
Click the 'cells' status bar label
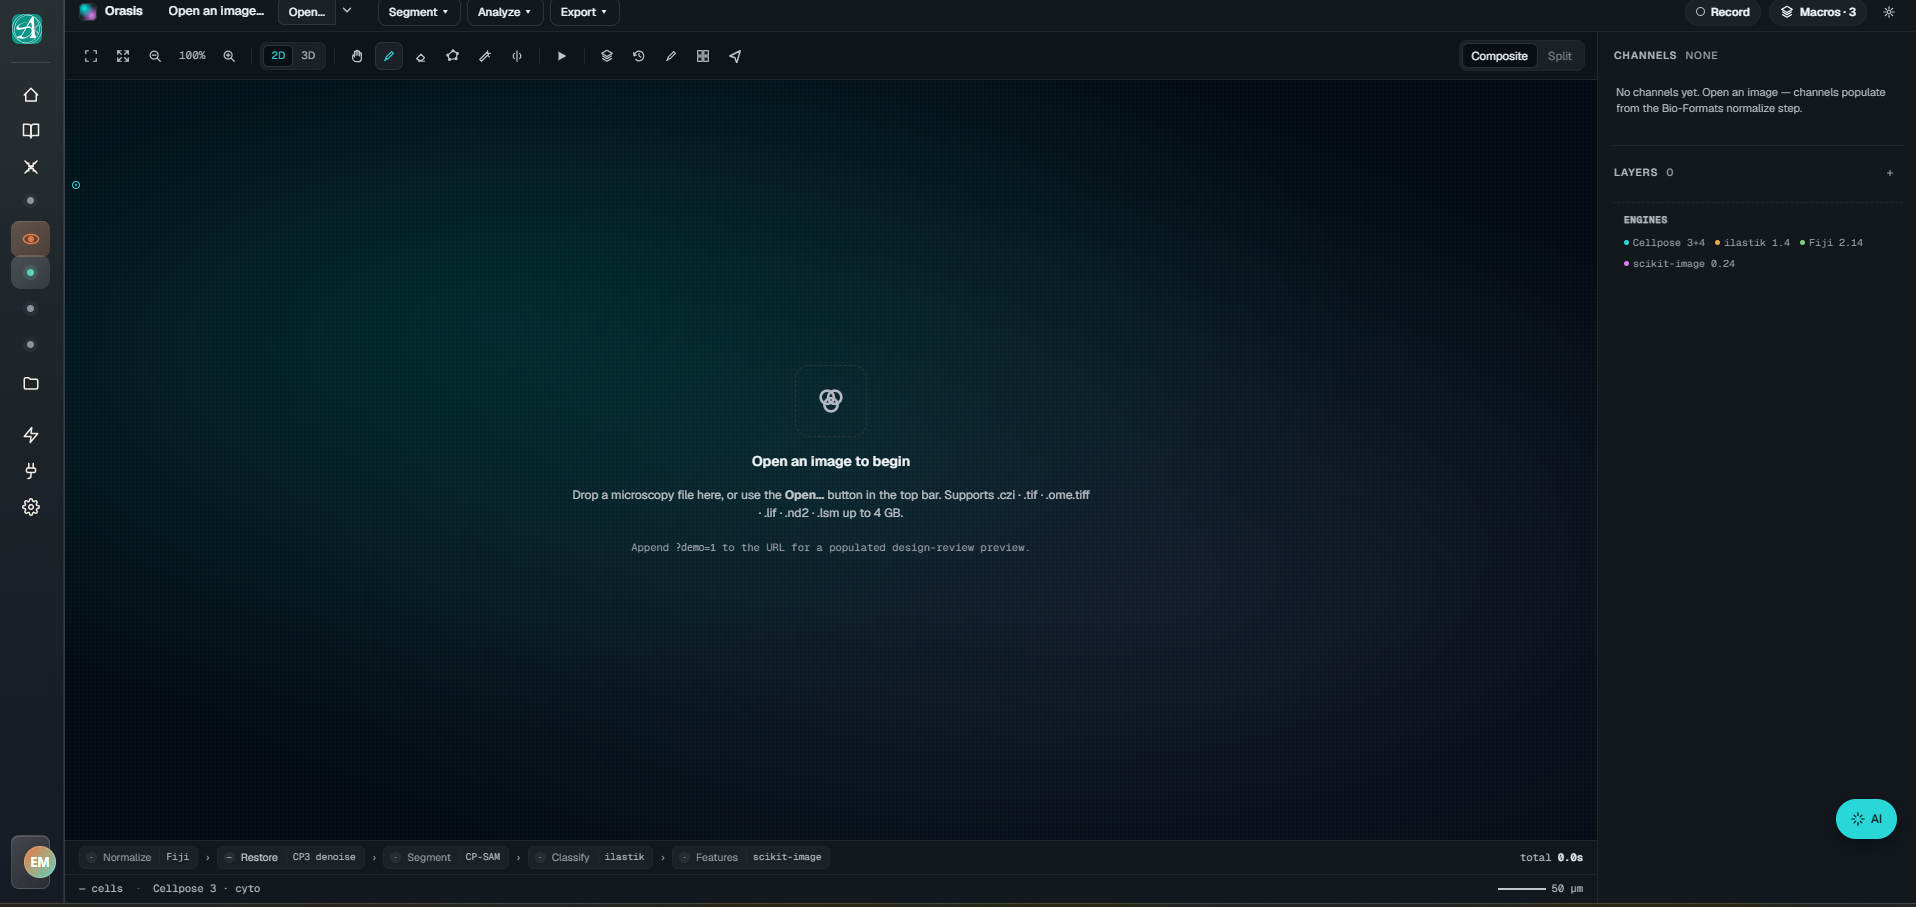point(101,888)
